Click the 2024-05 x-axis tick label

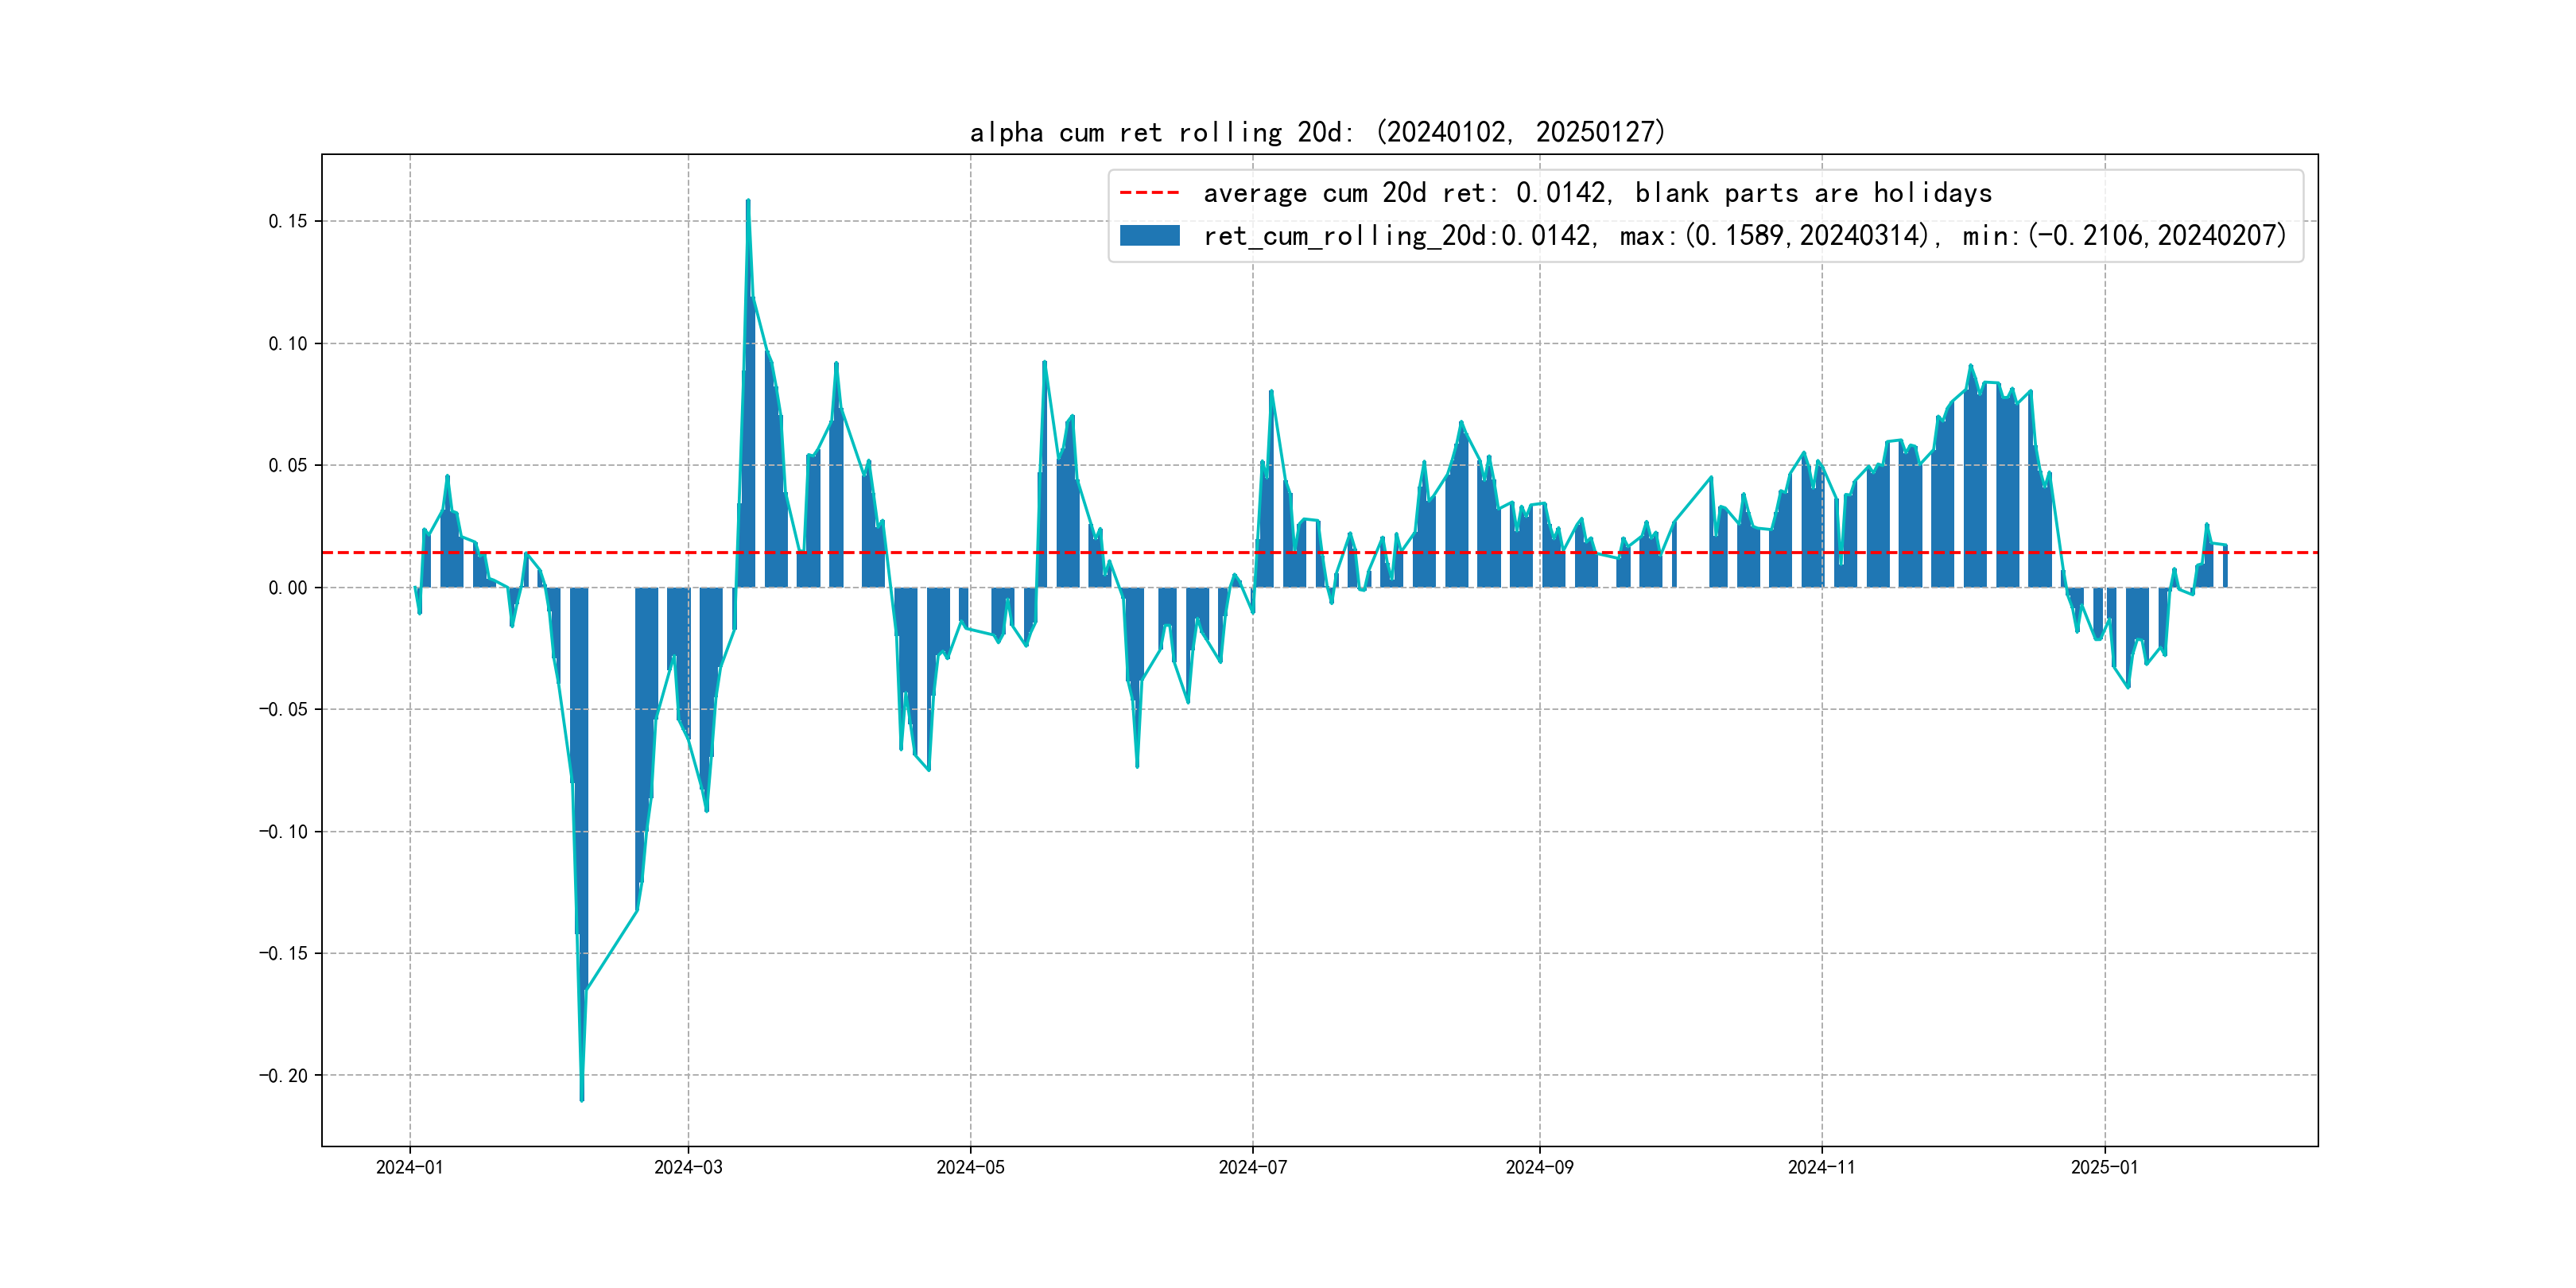click(x=970, y=1167)
